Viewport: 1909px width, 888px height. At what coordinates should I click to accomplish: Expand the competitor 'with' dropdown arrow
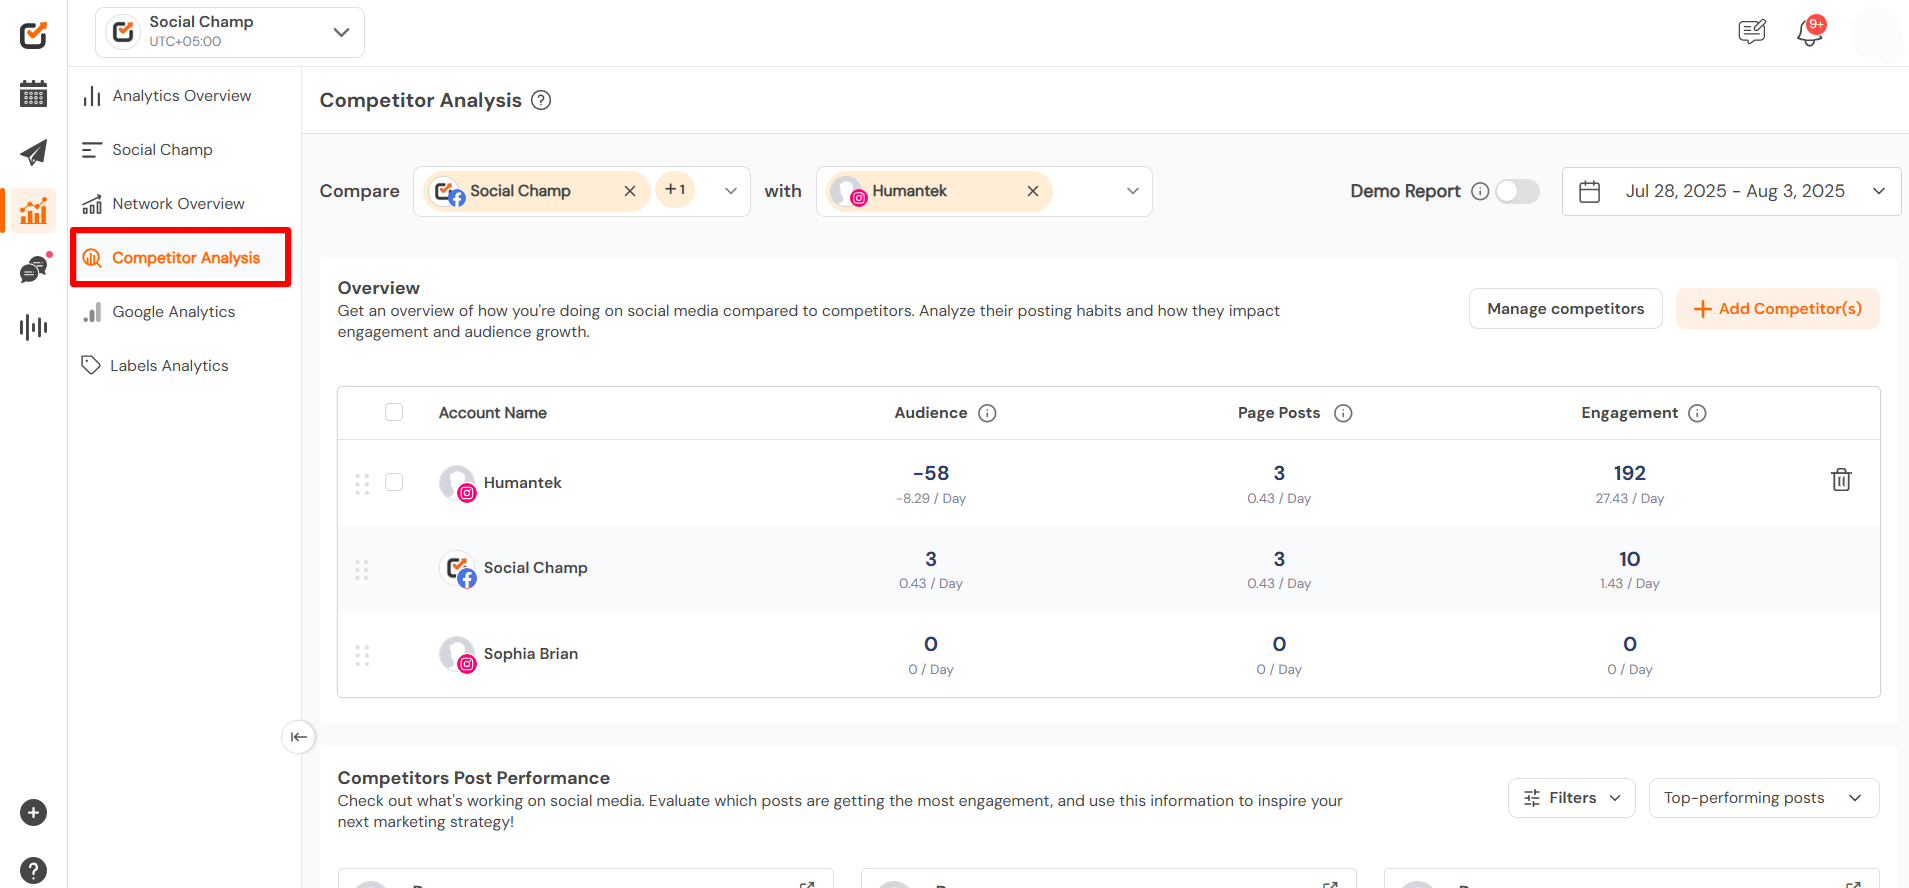tap(1133, 191)
